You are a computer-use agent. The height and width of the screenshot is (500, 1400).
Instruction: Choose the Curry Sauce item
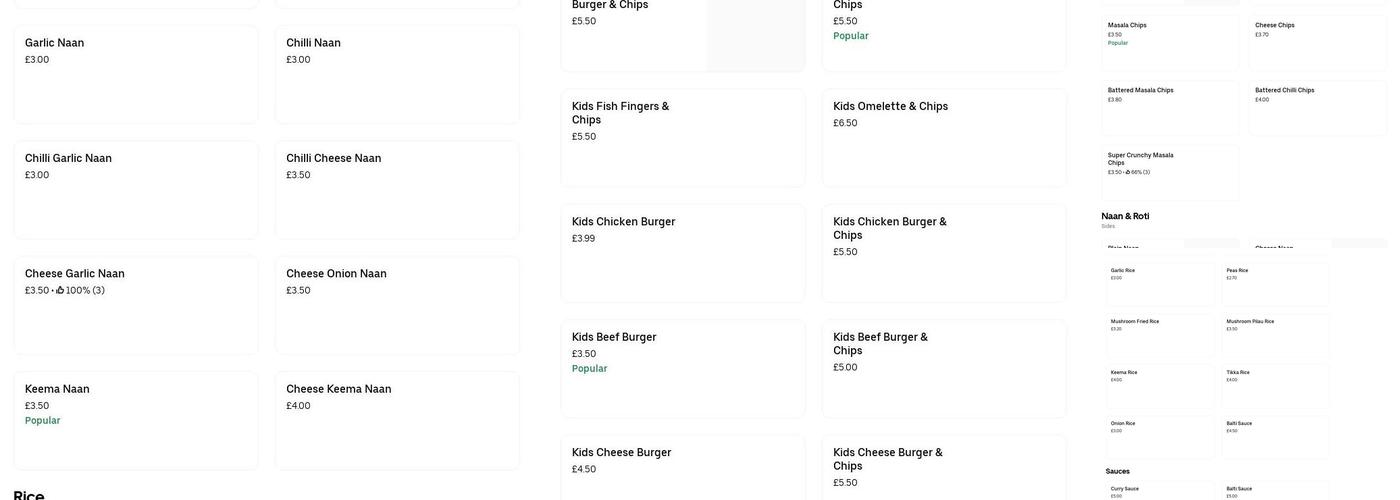point(1160,491)
